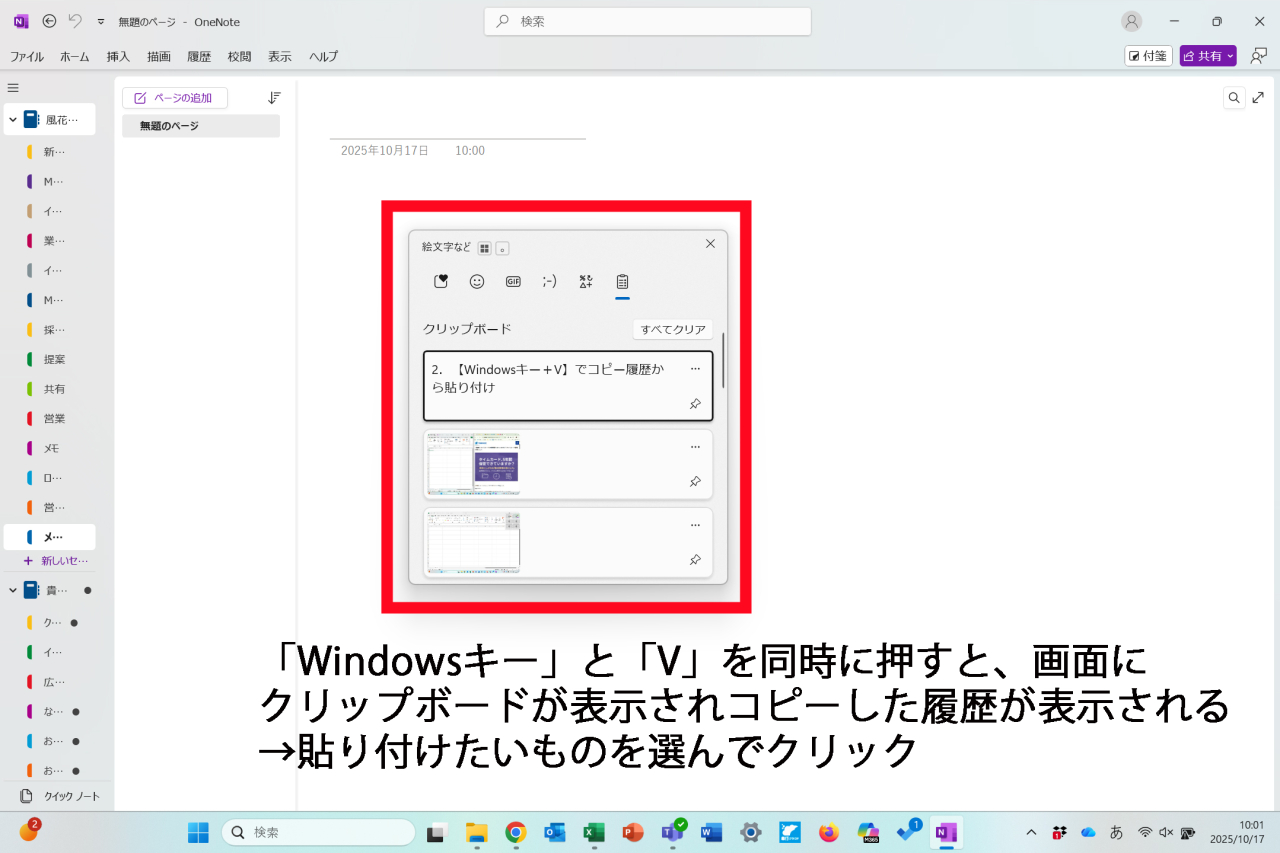Open Excel from the taskbar
This screenshot has height=853, width=1280.
coord(594,832)
